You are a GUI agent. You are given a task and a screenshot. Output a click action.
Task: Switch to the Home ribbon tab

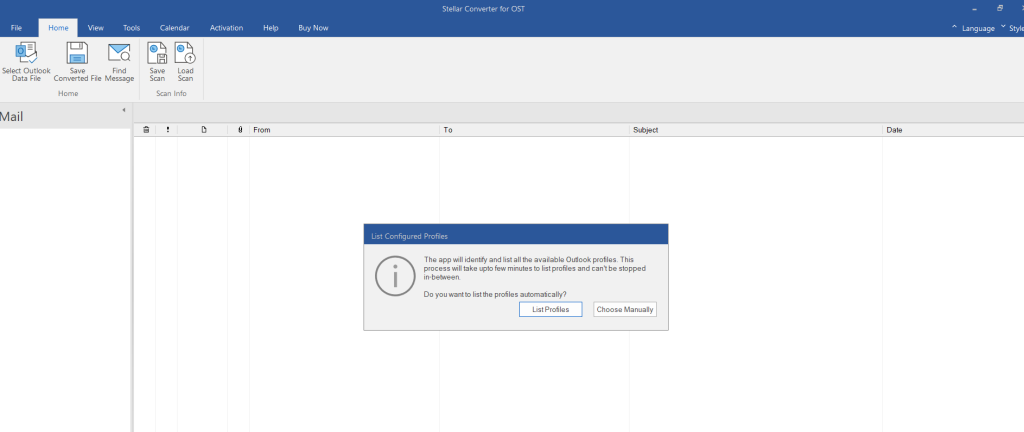coord(58,28)
